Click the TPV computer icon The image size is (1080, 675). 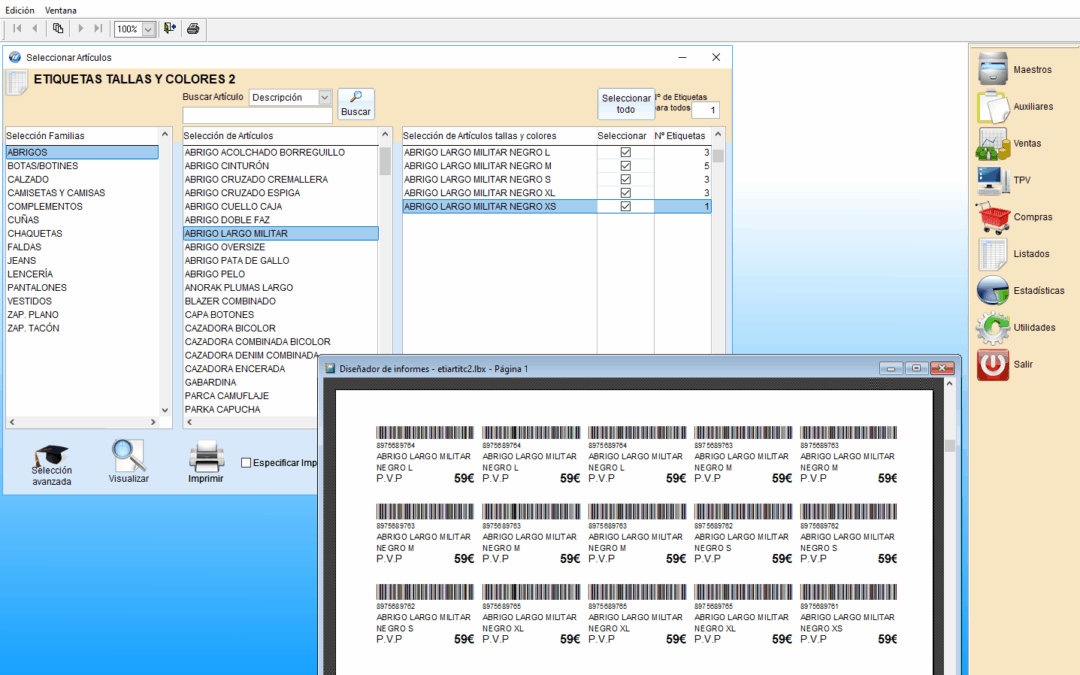coord(993,180)
